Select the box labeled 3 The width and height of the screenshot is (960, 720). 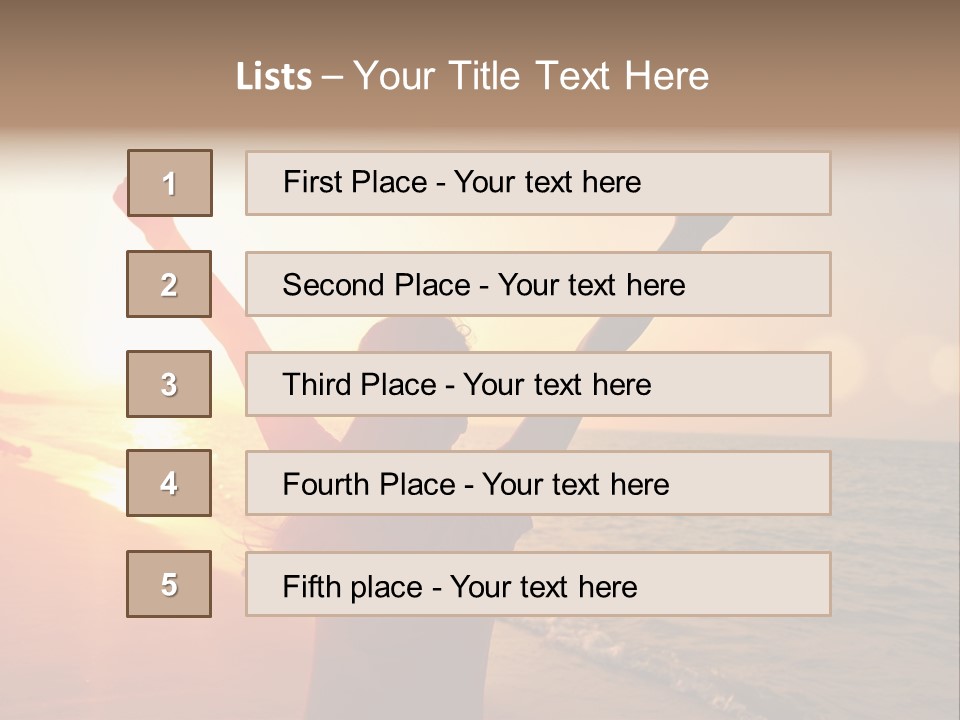click(x=169, y=384)
